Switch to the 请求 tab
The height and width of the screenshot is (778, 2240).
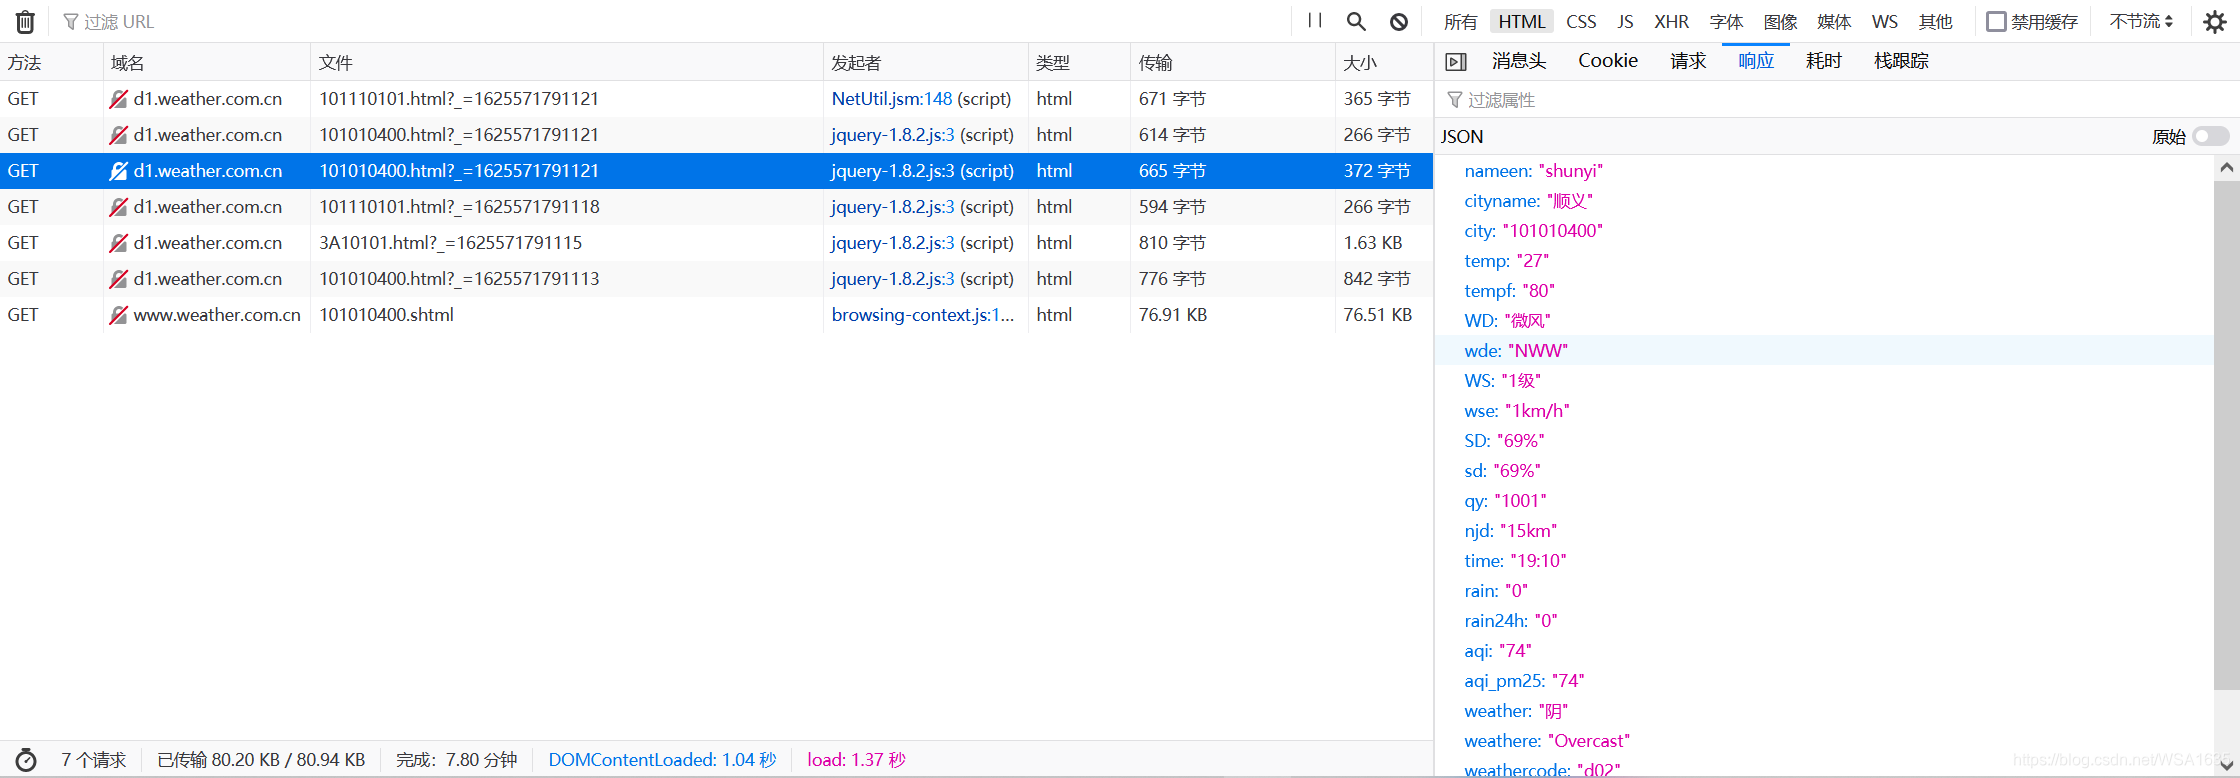pos(1688,61)
